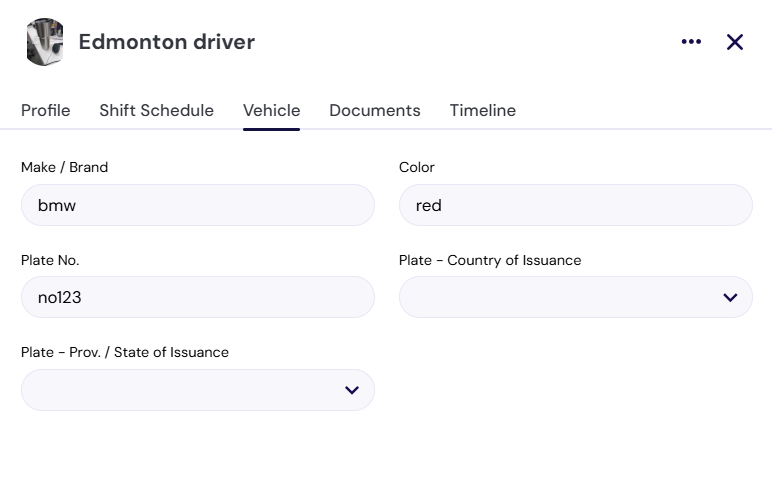Switch to the Profile tab

(46, 110)
